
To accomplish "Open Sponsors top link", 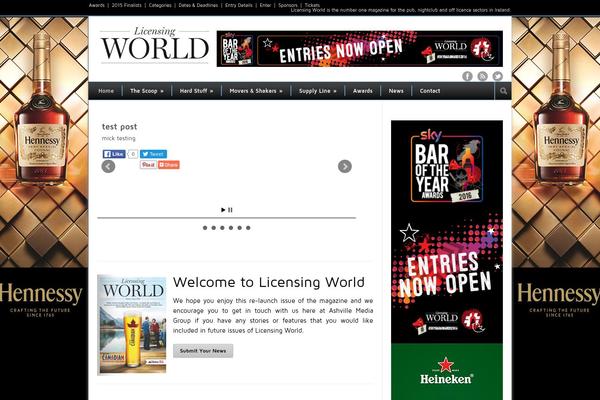I will [x=288, y=5].
